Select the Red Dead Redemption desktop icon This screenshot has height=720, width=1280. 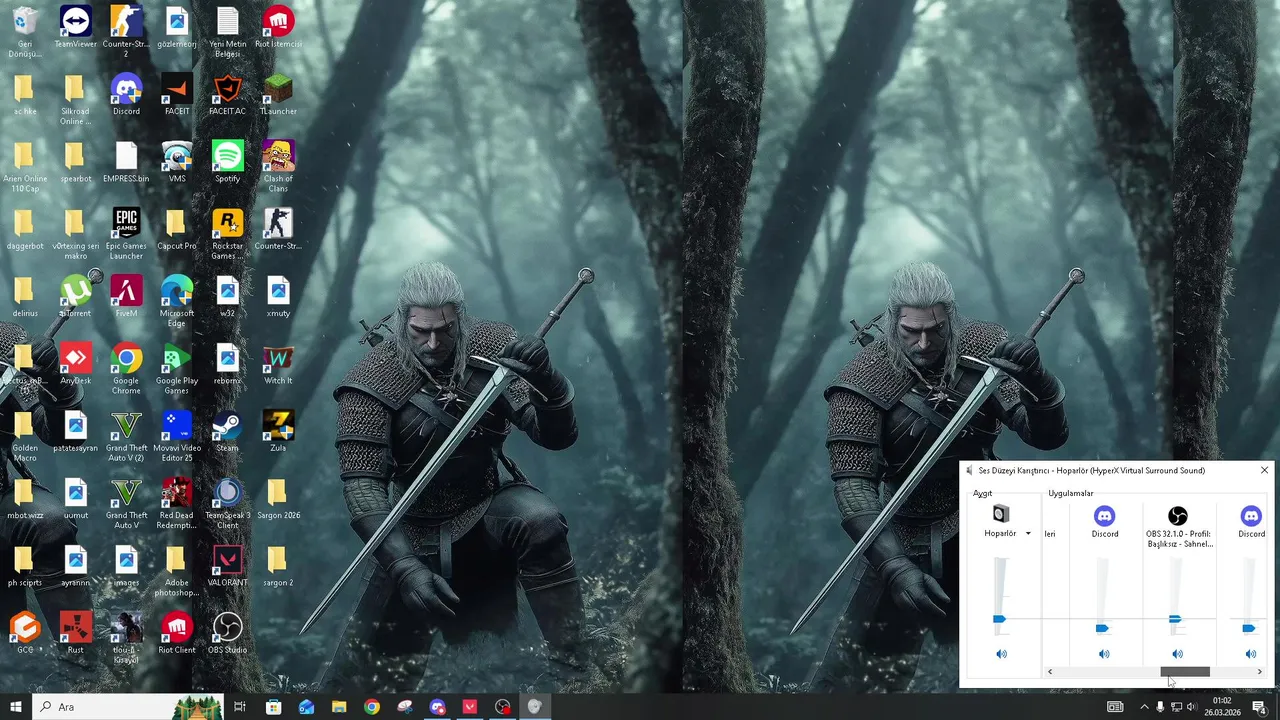tap(177, 503)
